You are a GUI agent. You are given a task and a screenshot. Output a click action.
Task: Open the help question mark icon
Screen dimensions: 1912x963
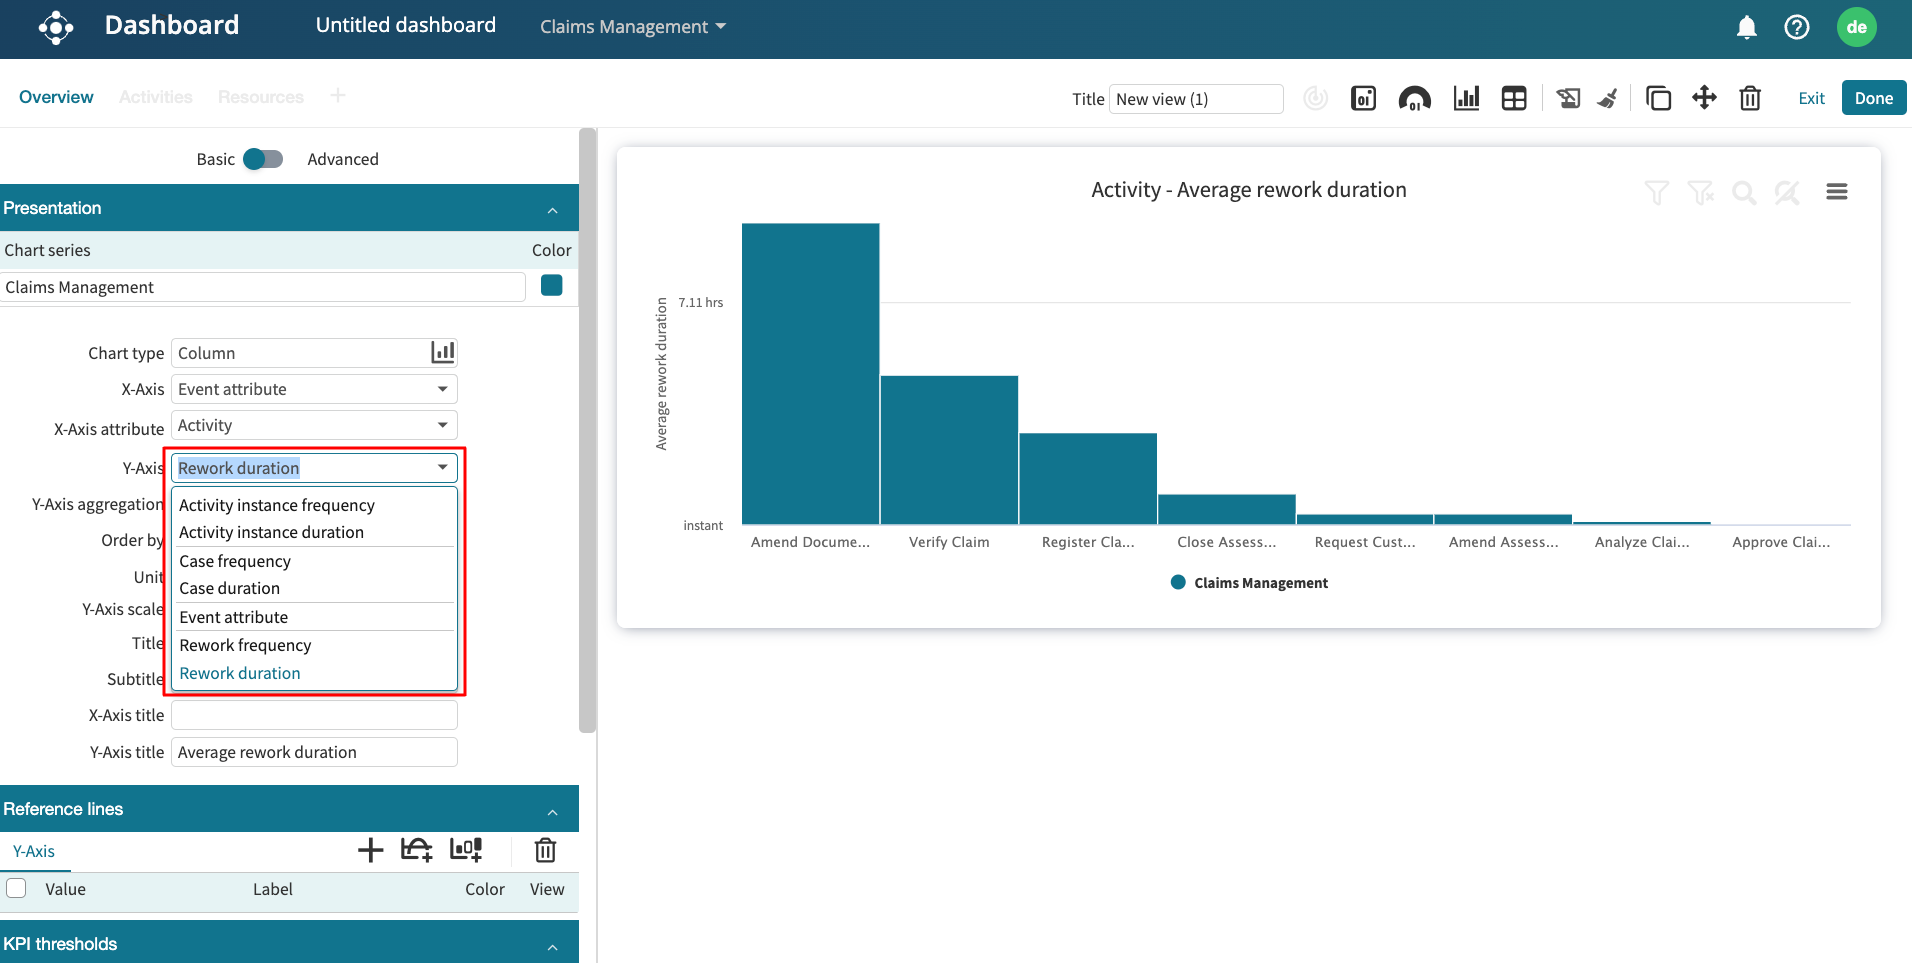click(1796, 27)
